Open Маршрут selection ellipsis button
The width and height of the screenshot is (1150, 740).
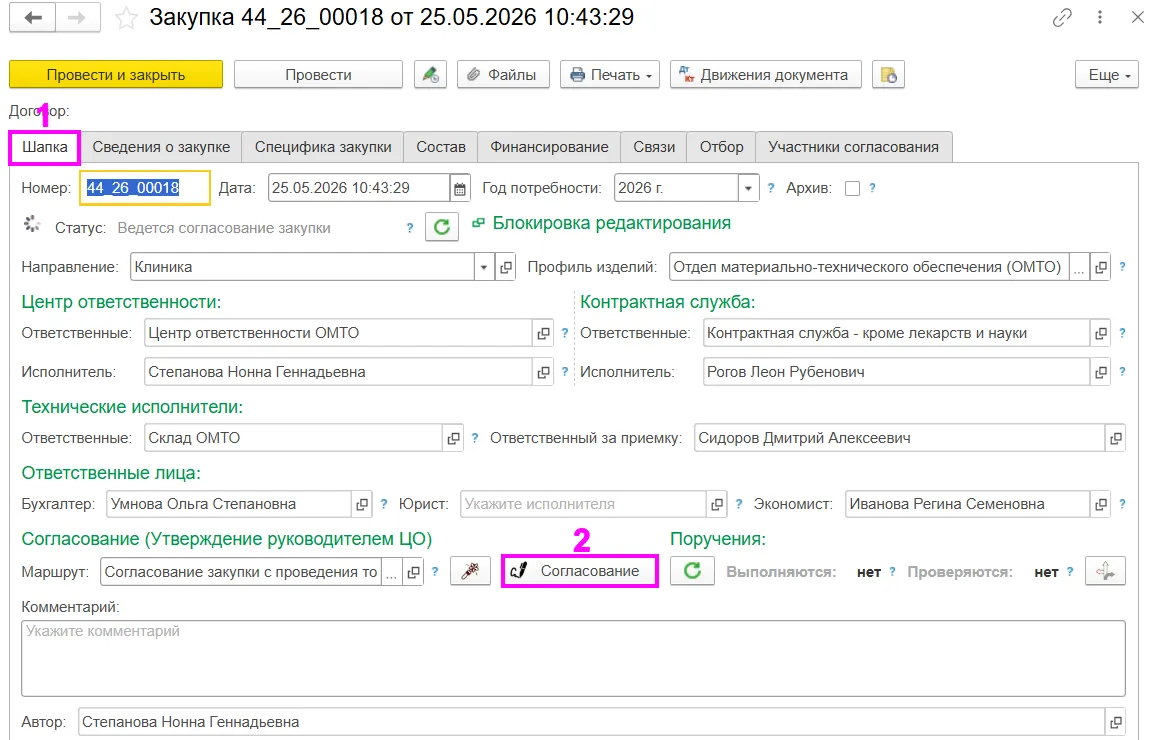pyautogui.click(x=392, y=572)
